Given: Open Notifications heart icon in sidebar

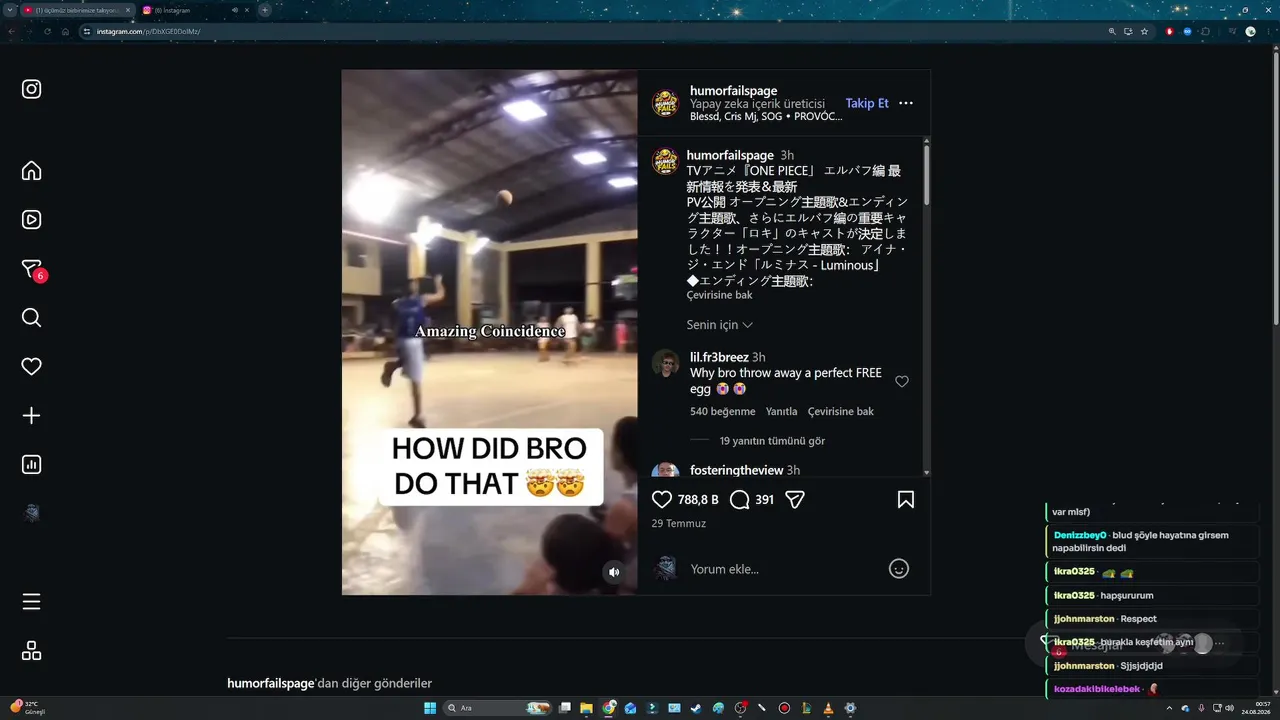Looking at the screenshot, I should [x=31, y=367].
